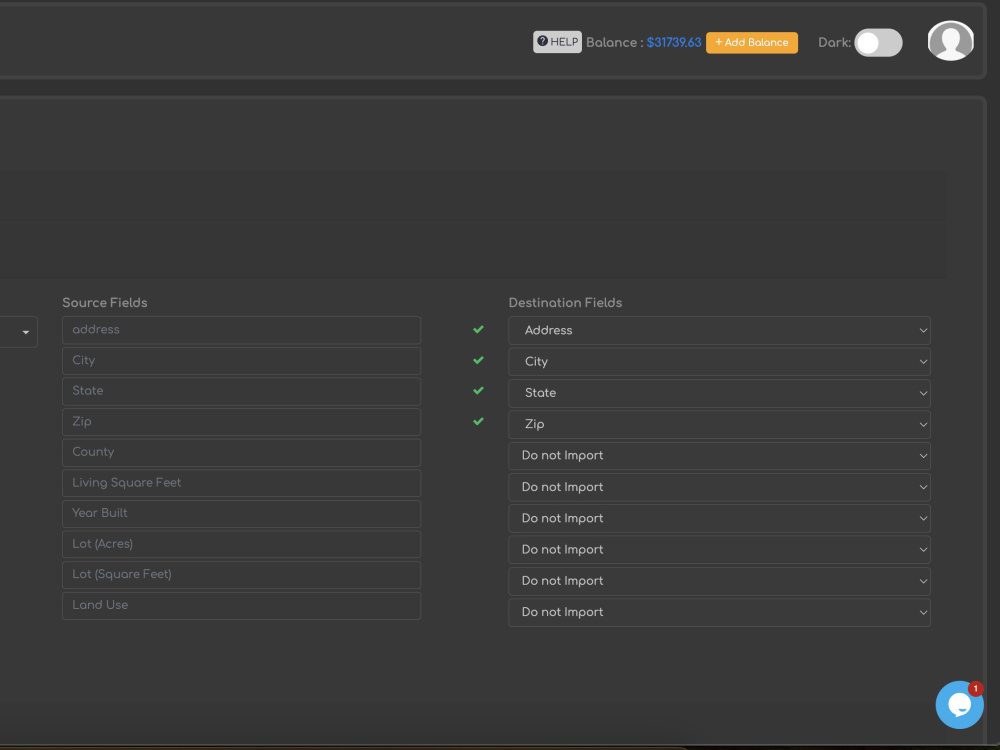Open the Zip destination dropdown
Viewport: 1000px width, 750px height.
(719, 424)
